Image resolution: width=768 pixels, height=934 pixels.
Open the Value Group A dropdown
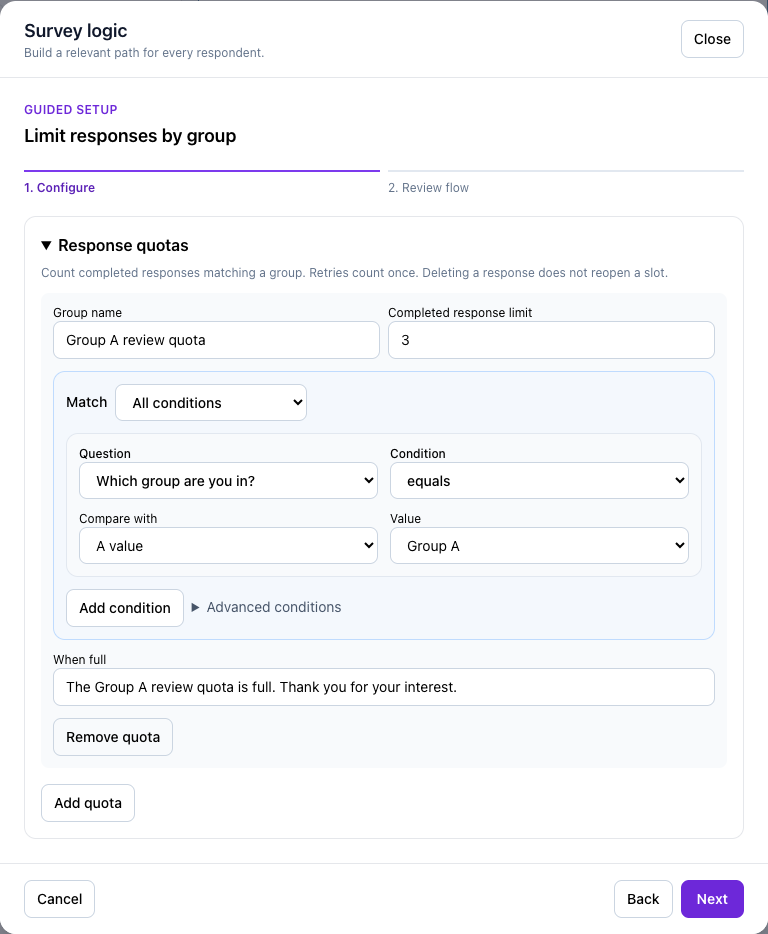(x=539, y=546)
